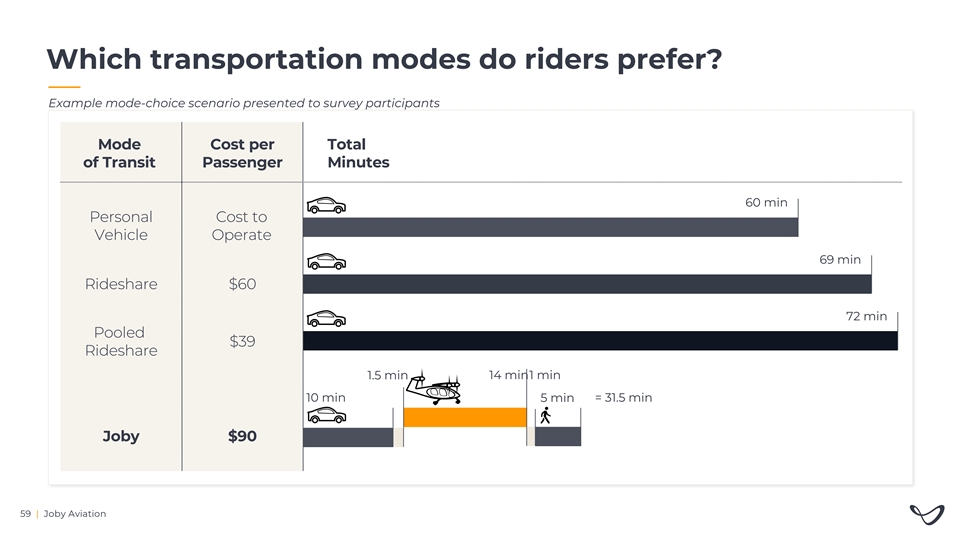Select the gray 10 min drive segment

(x=348, y=437)
